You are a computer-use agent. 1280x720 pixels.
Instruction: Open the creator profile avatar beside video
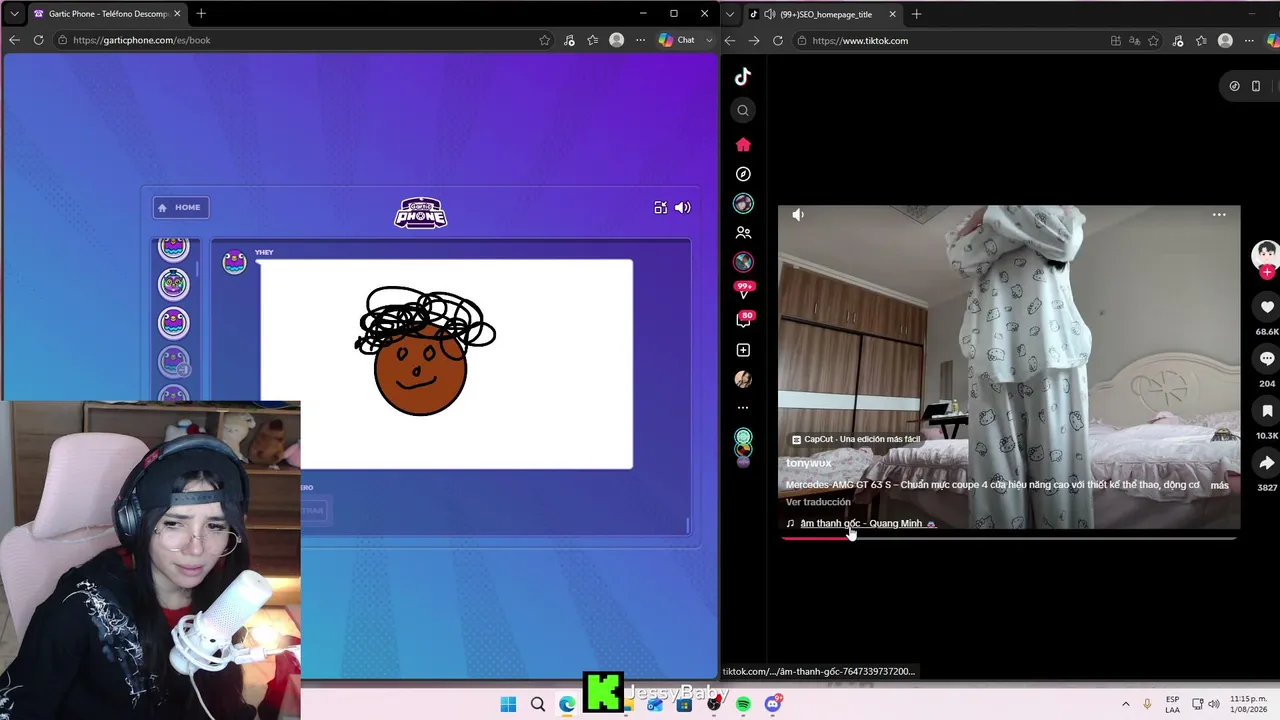tap(1266, 254)
